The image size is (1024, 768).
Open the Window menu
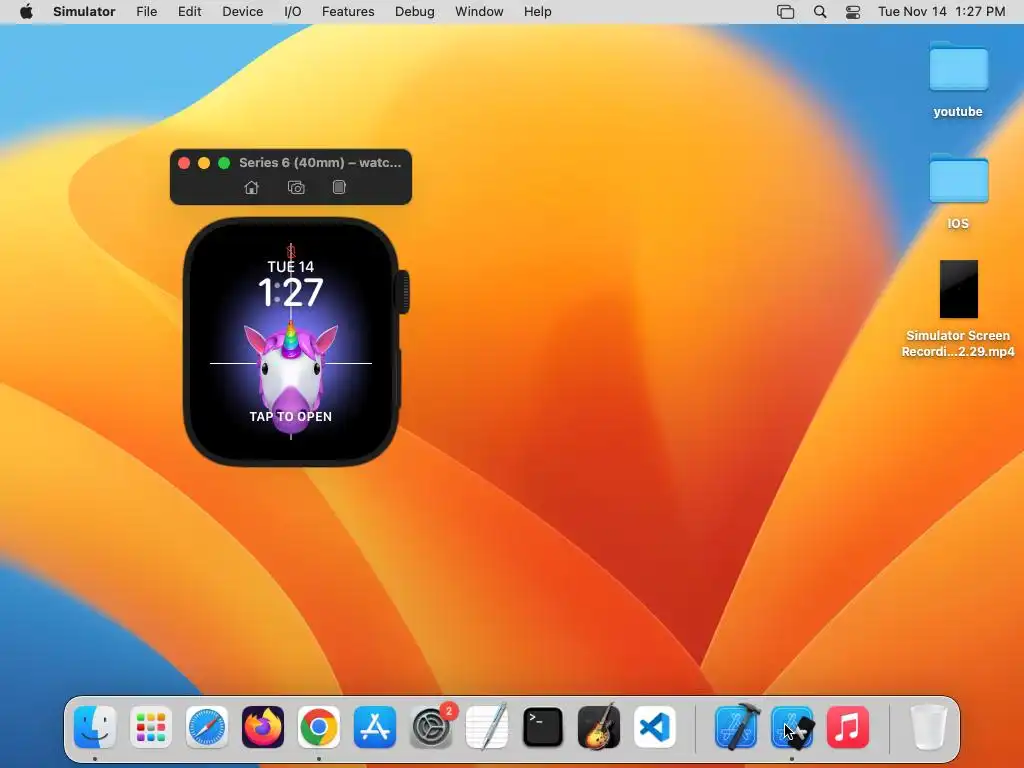click(479, 12)
